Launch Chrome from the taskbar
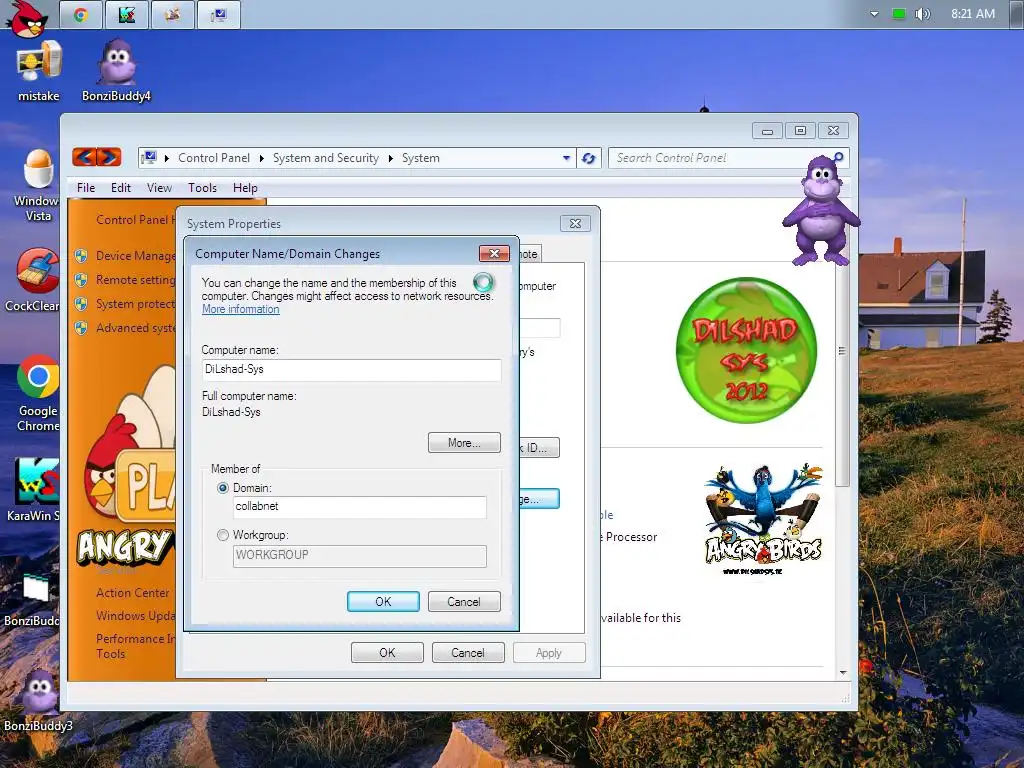The image size is (1024, 768). point(81,14)
